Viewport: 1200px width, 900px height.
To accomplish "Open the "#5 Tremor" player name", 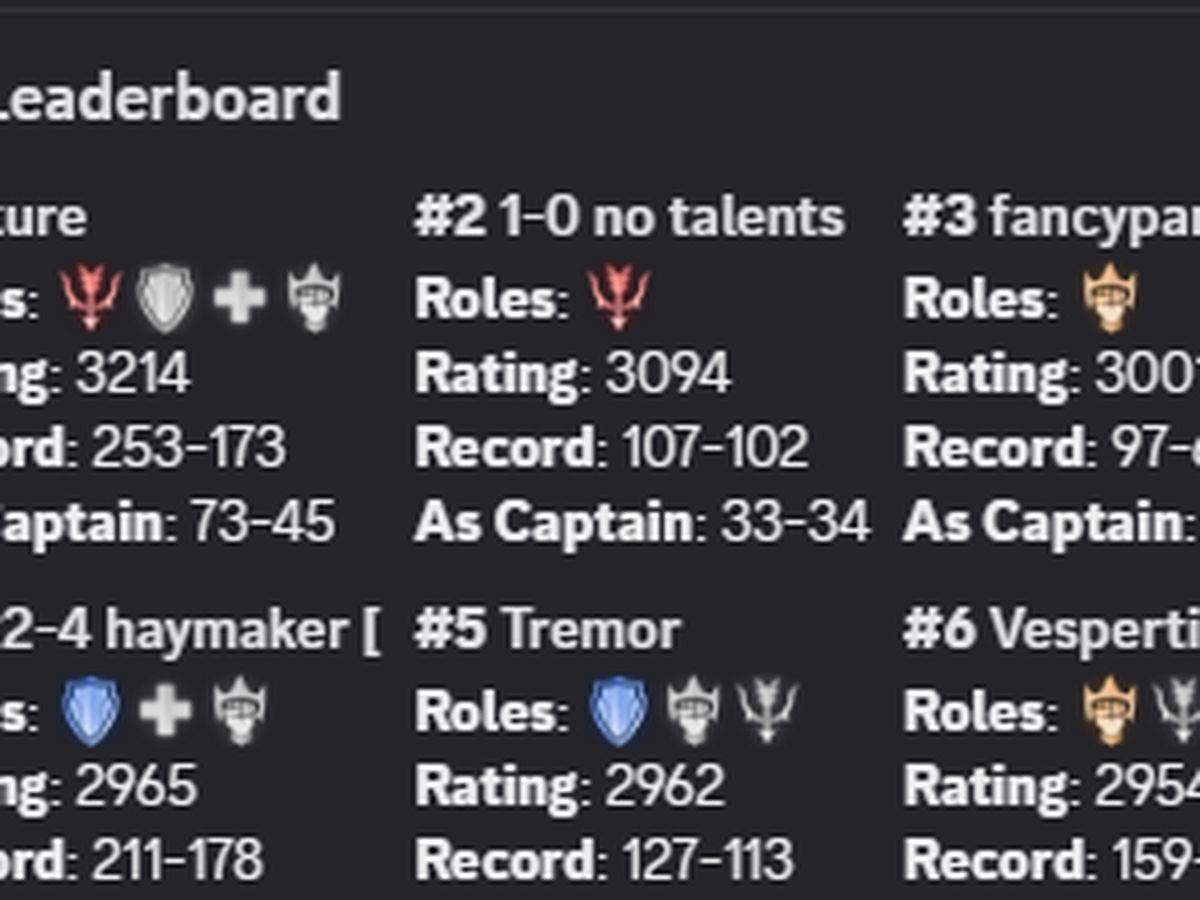I will click(x=548, y=630).
